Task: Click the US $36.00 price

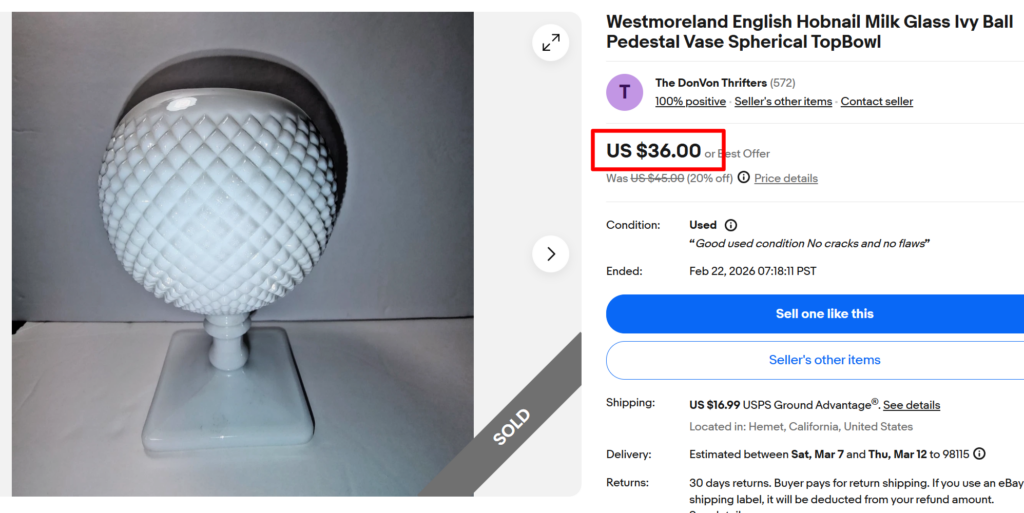Action: (654, 151)
